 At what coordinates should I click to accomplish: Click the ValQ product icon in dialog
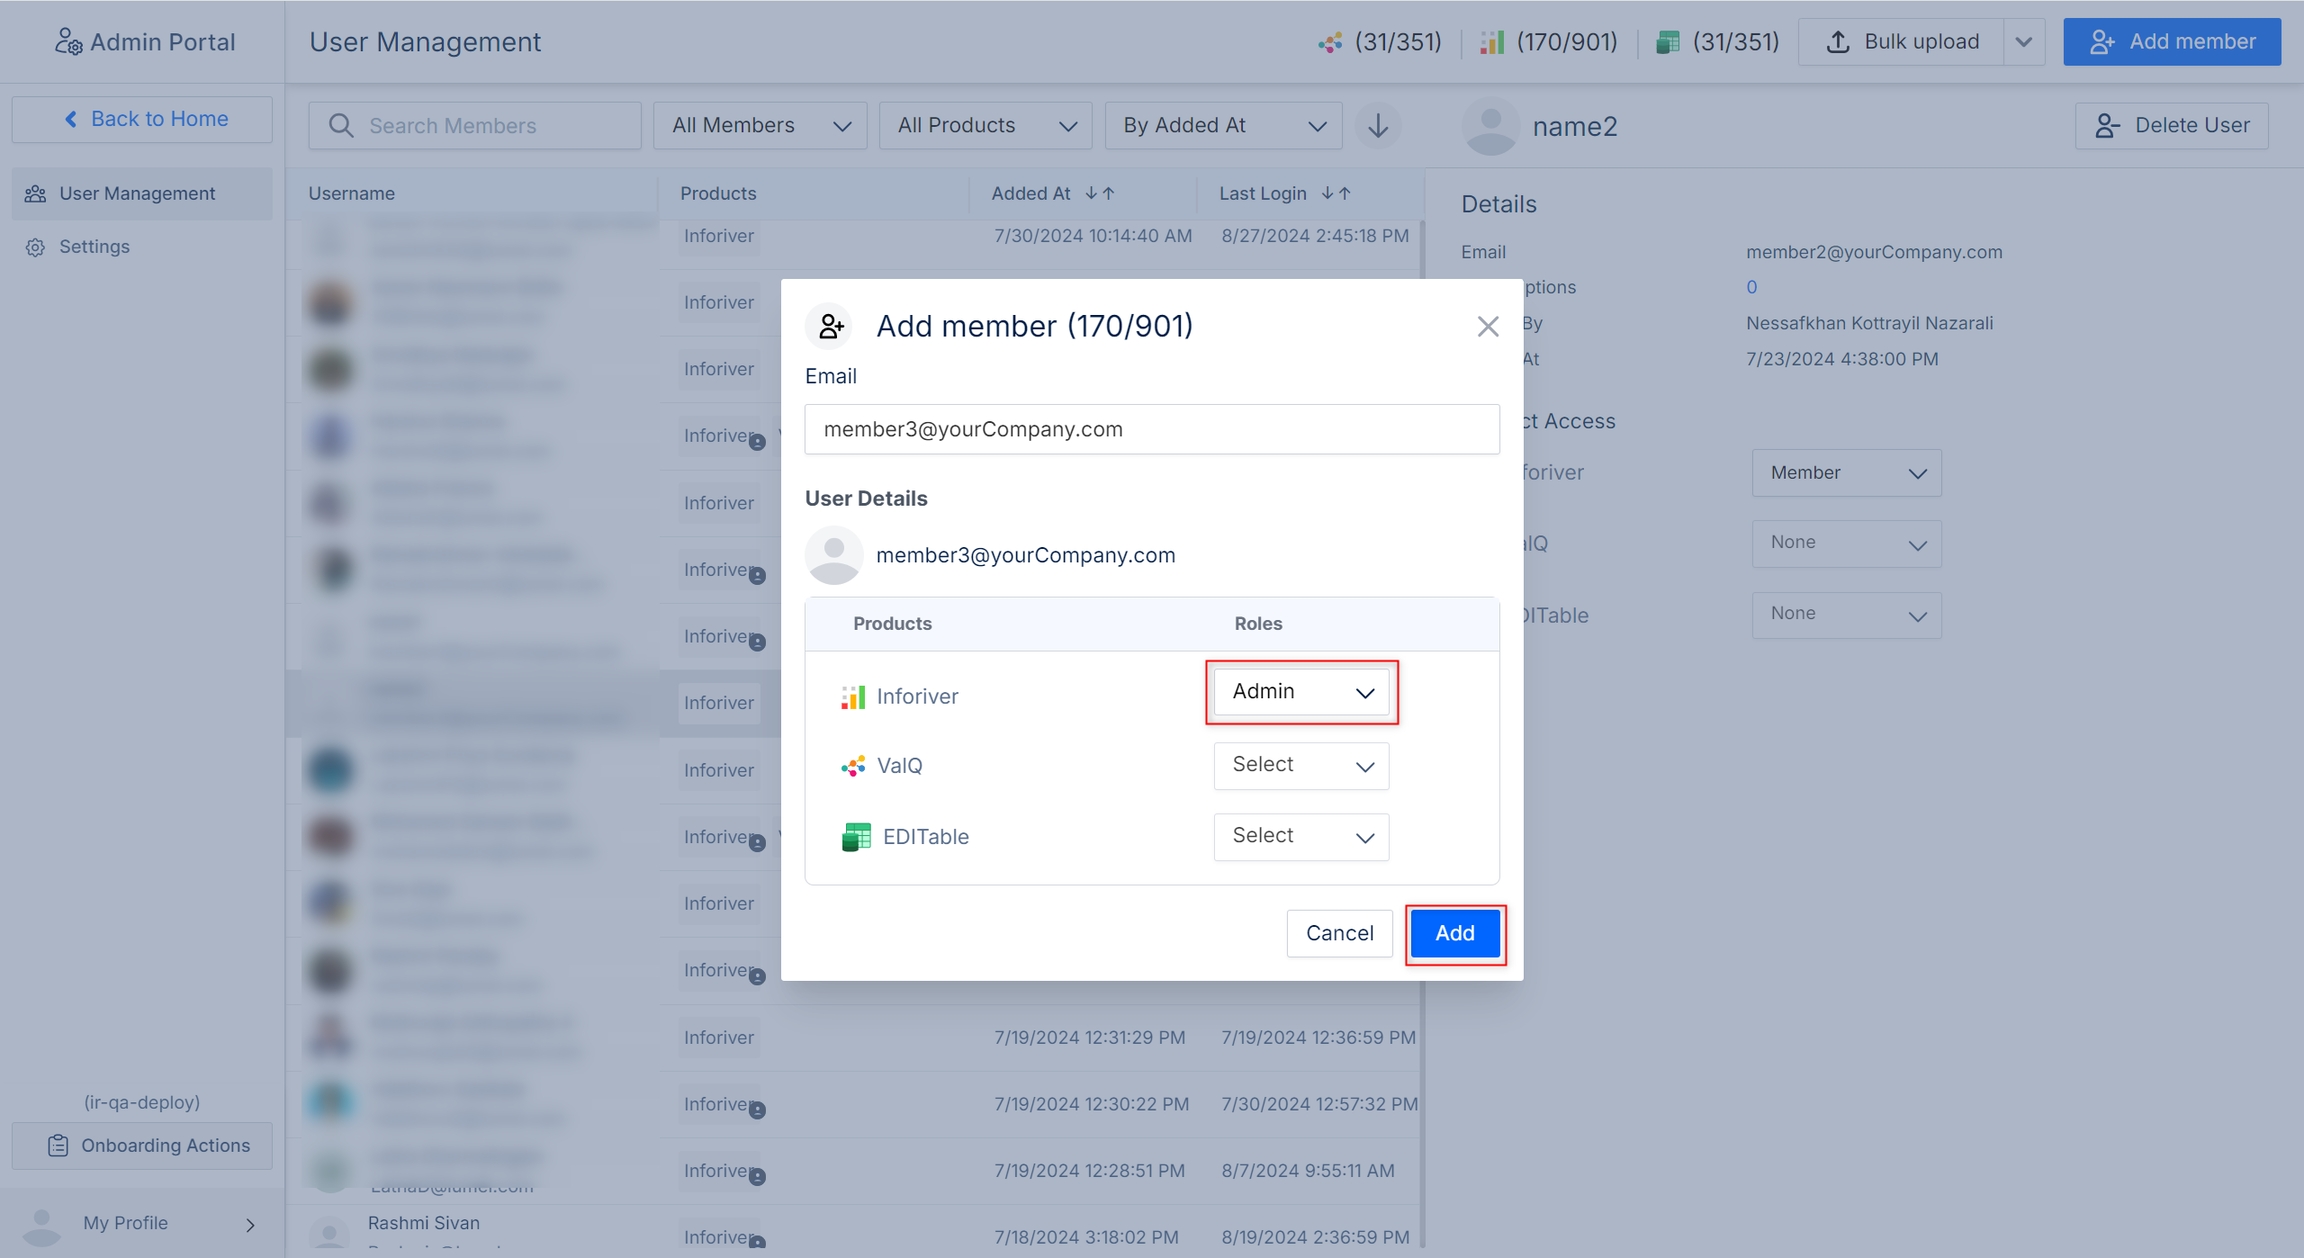852,766
